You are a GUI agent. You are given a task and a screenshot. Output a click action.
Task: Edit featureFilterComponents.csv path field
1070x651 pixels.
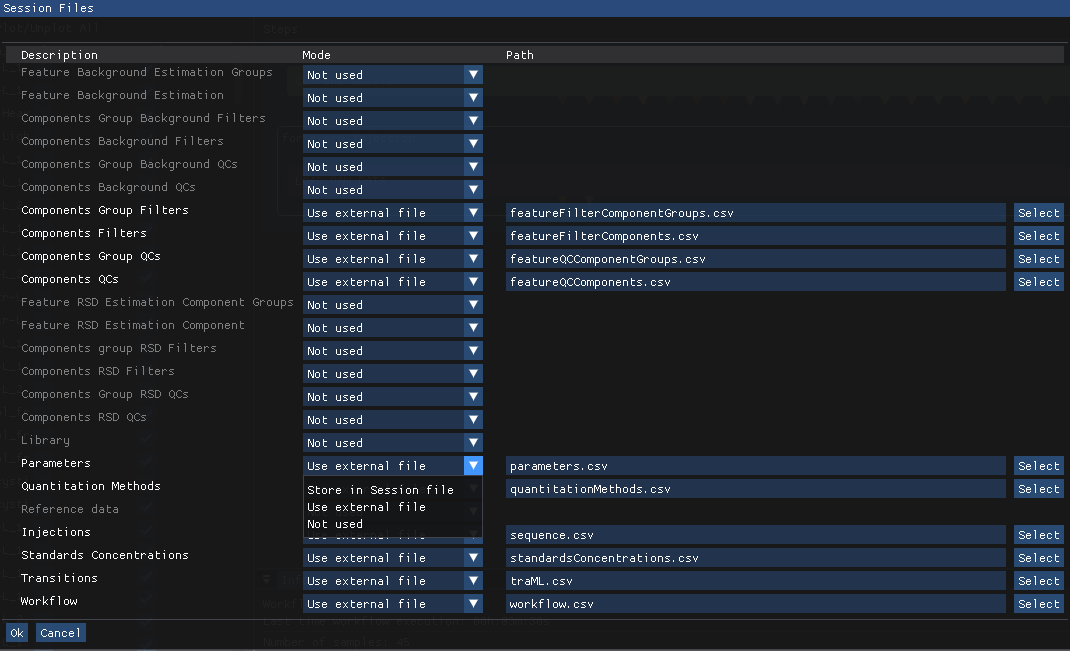tap(755, 235)
